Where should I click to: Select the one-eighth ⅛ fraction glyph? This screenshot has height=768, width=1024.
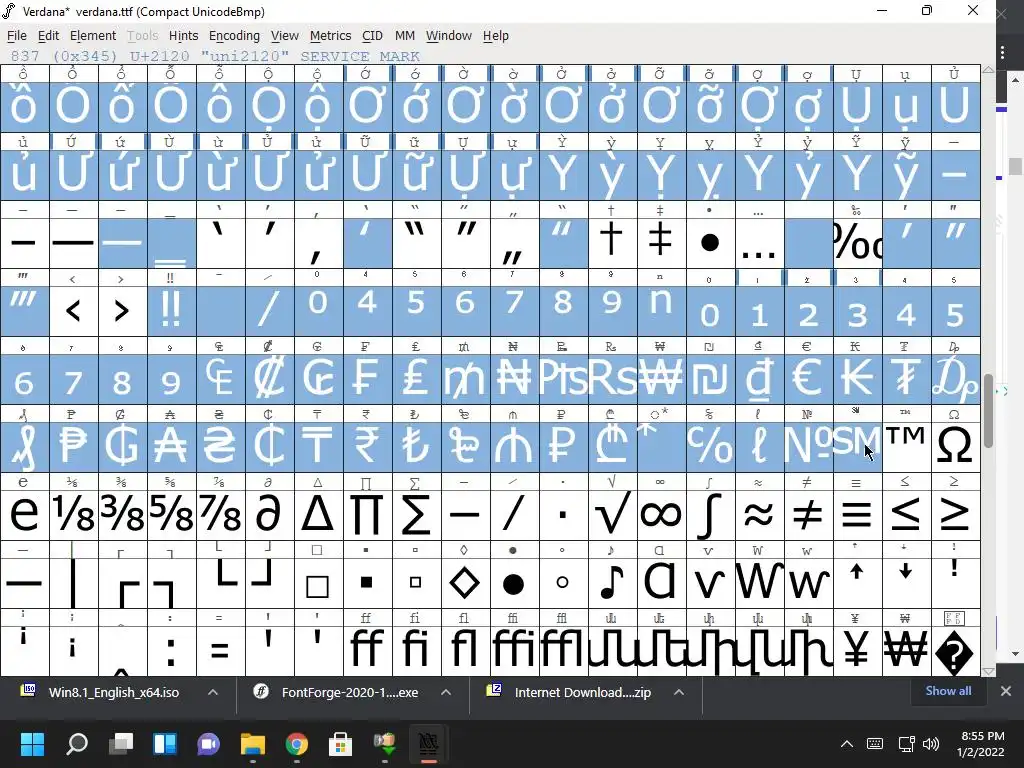[73, 515]
